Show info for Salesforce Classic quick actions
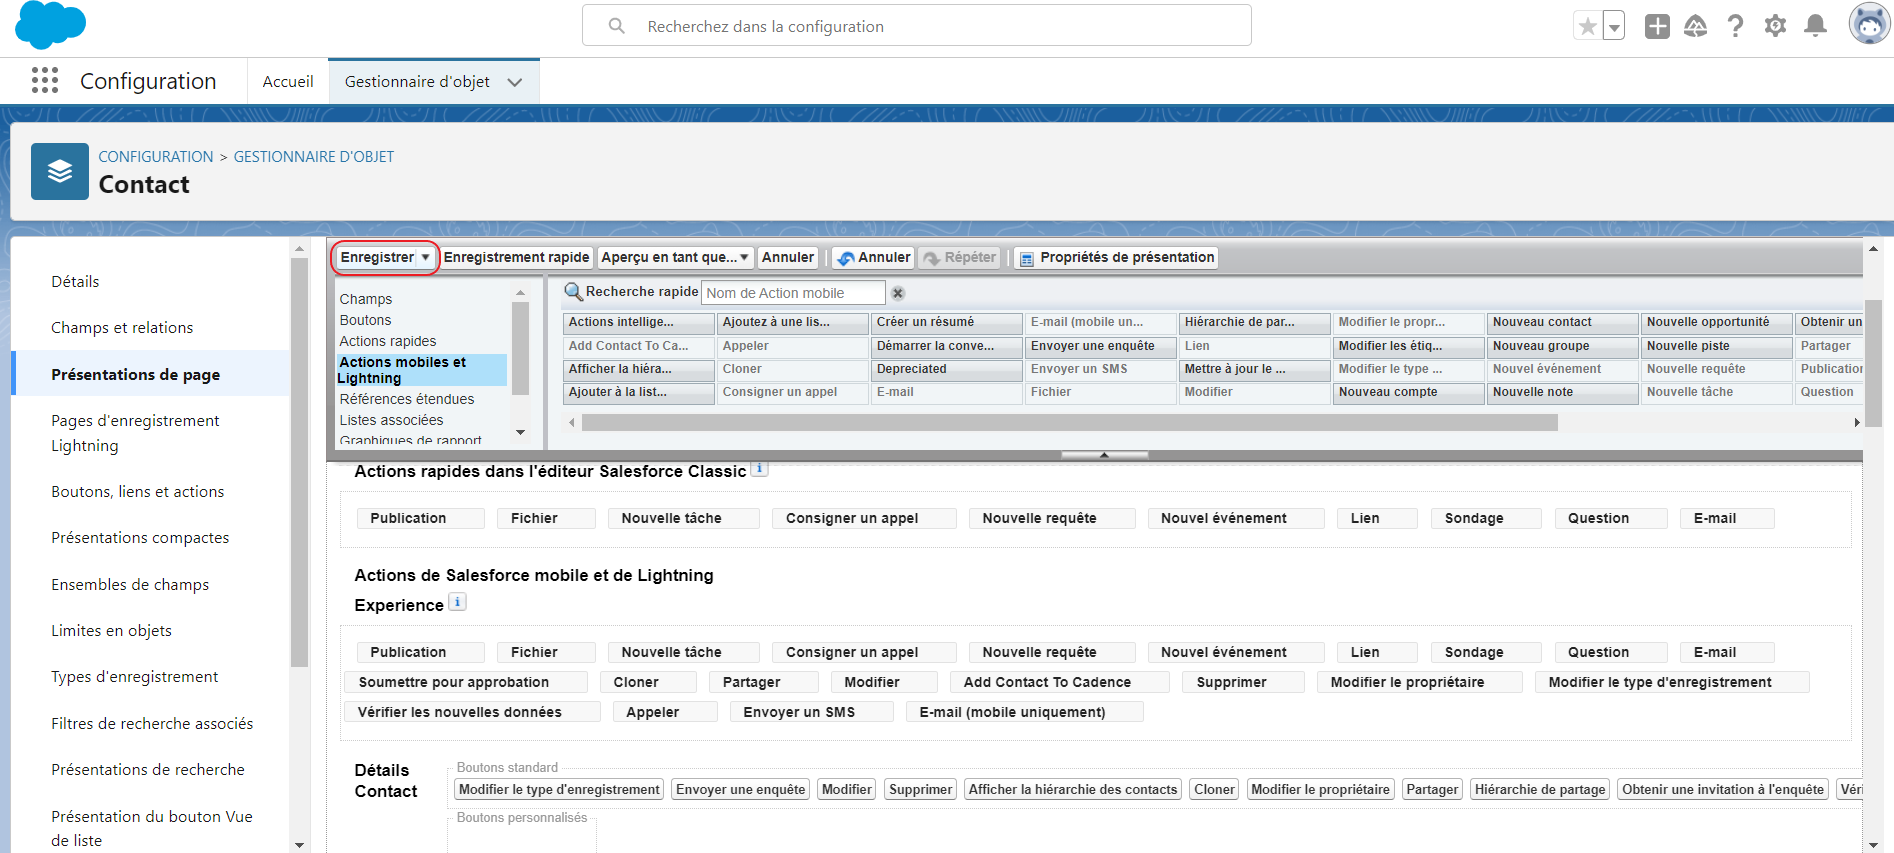Screen dimensions: 1894x853 point(760,468)
